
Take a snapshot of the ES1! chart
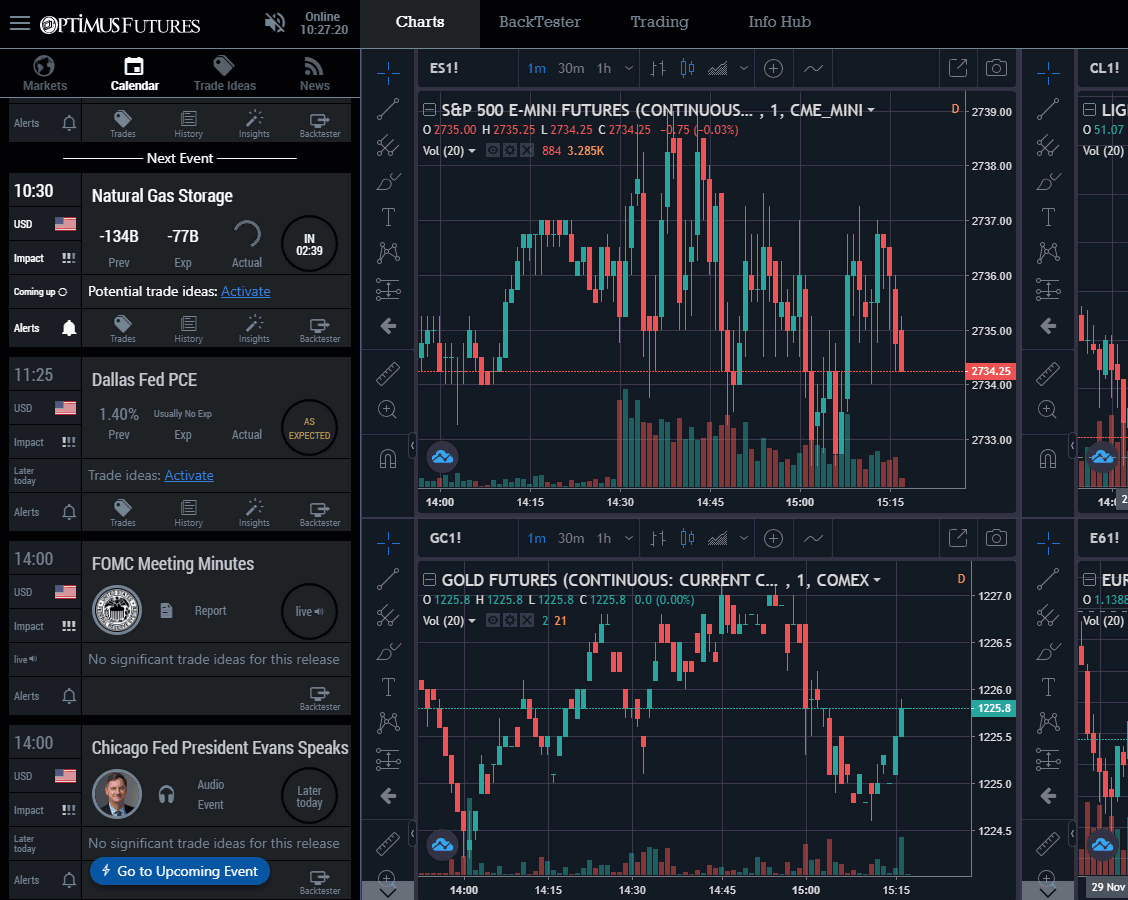996,68
